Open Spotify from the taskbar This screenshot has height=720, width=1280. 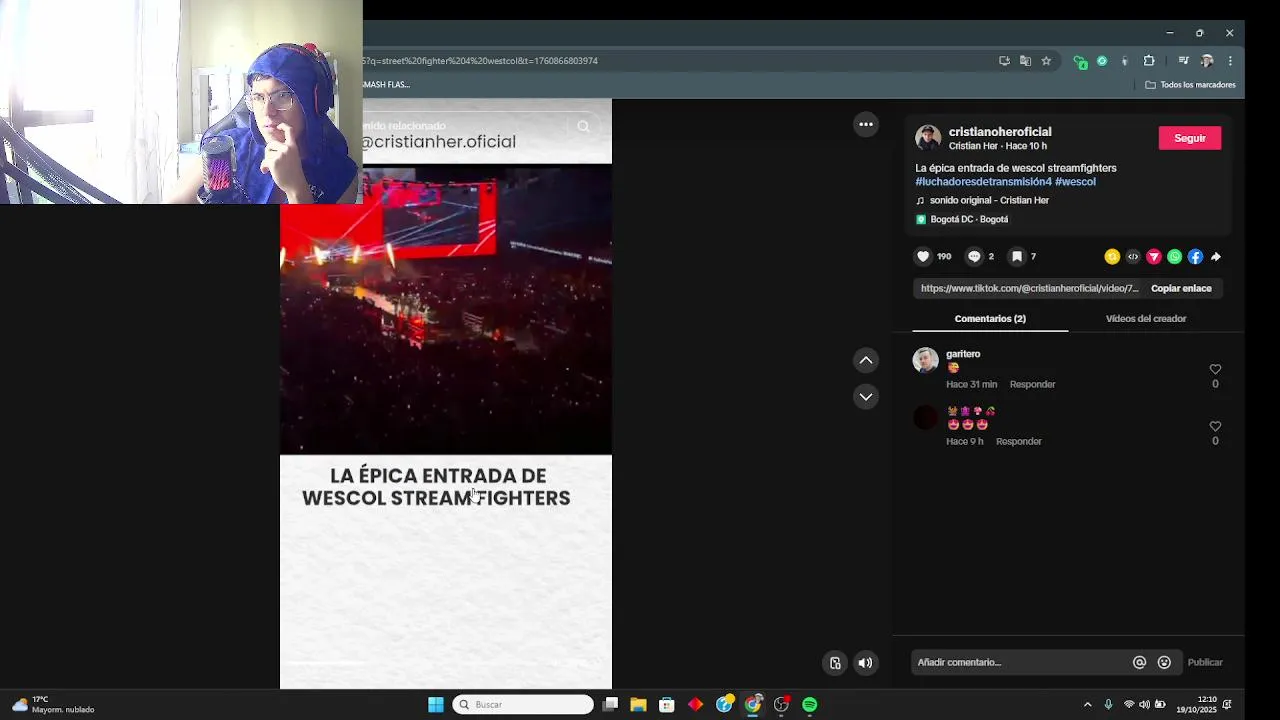pyautogui.click(x=810, y=705)
